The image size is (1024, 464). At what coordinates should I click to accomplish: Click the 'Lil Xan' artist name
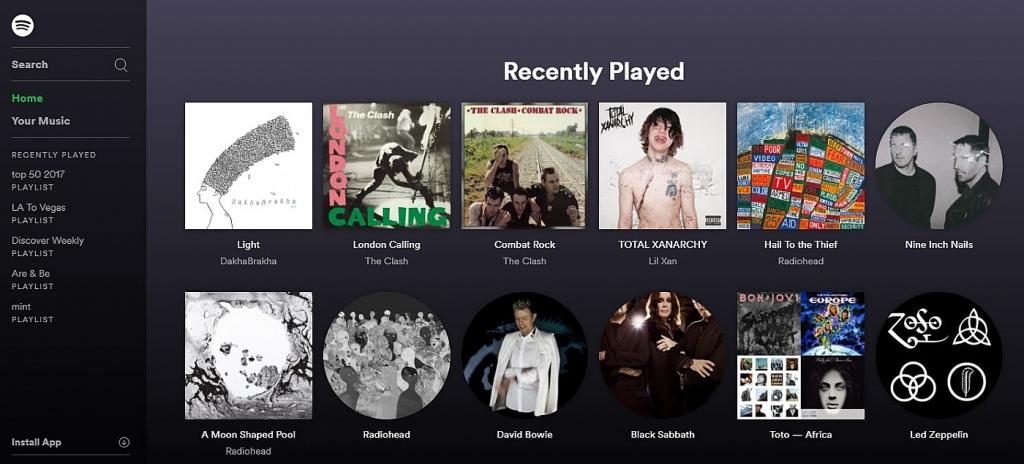point(662,261)
